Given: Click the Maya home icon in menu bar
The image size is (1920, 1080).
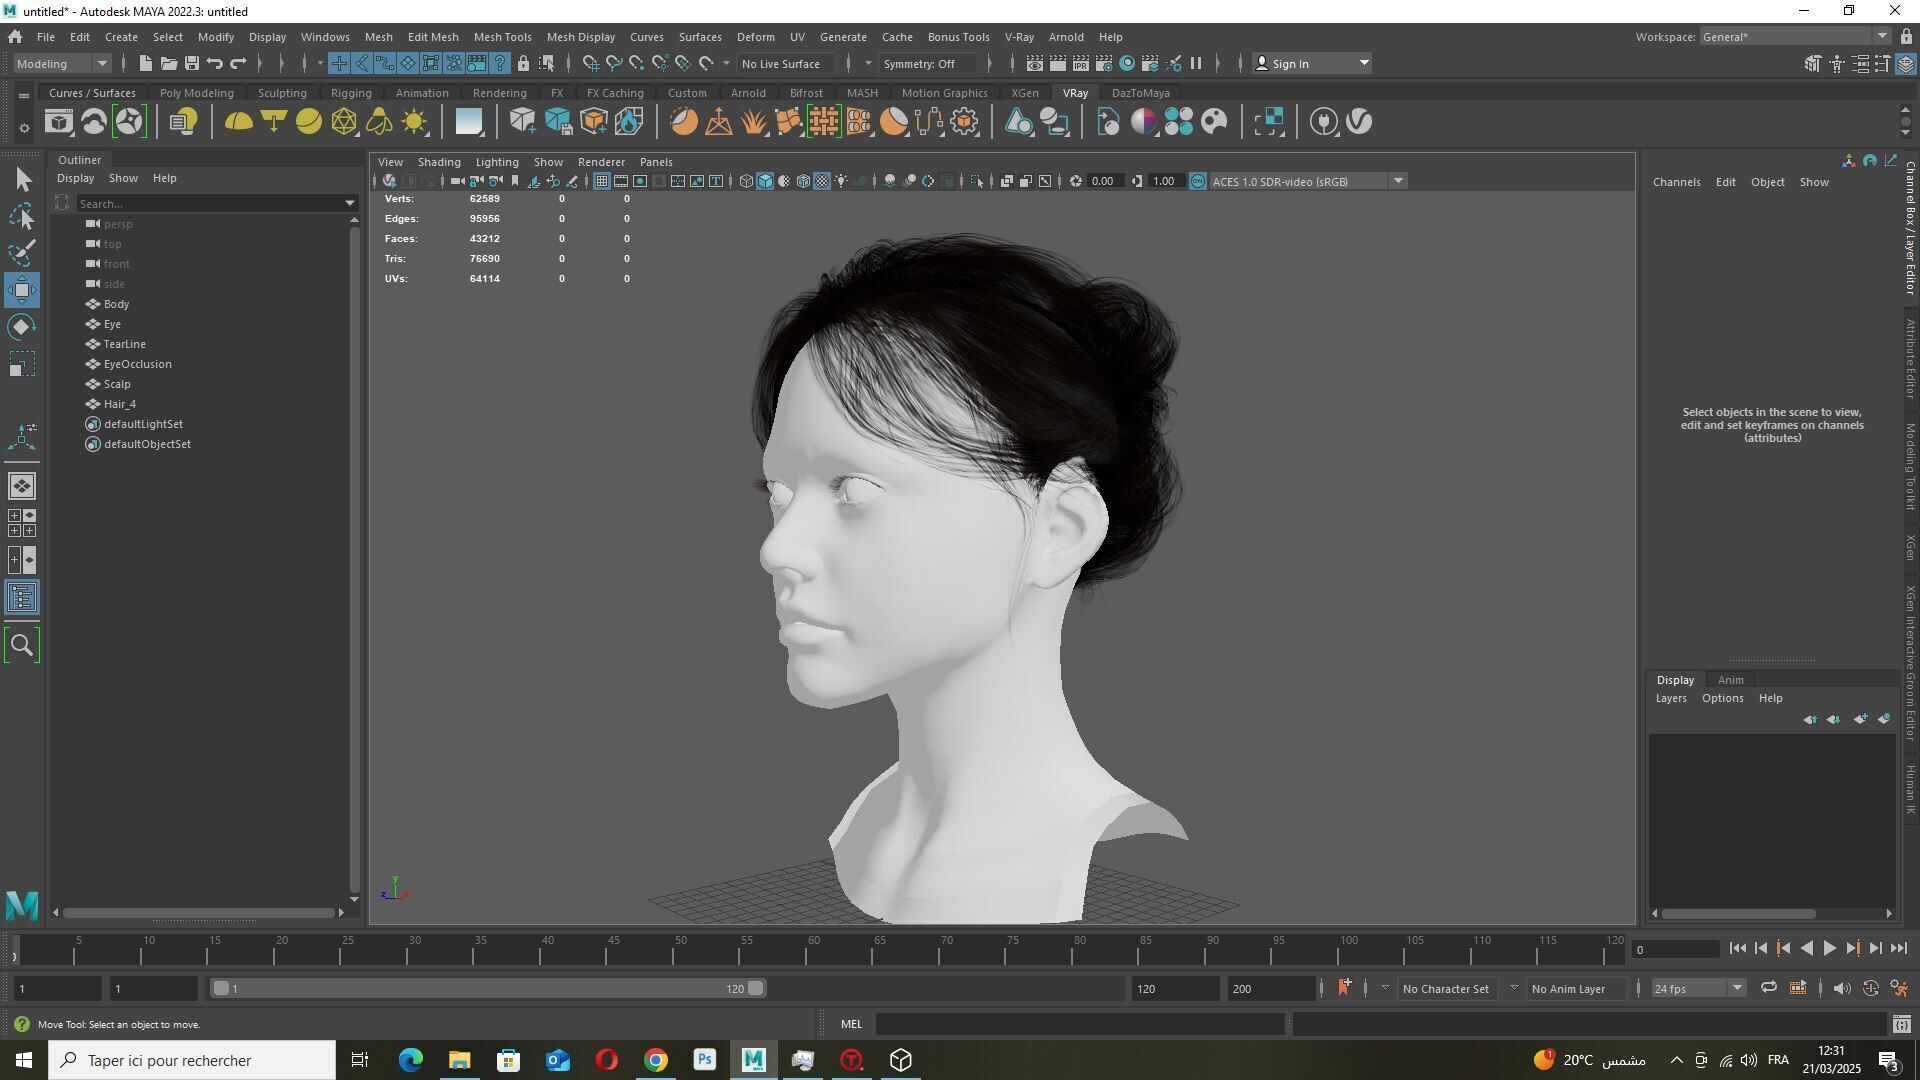Looking at the screenshot, I should [x=15, y=37].
